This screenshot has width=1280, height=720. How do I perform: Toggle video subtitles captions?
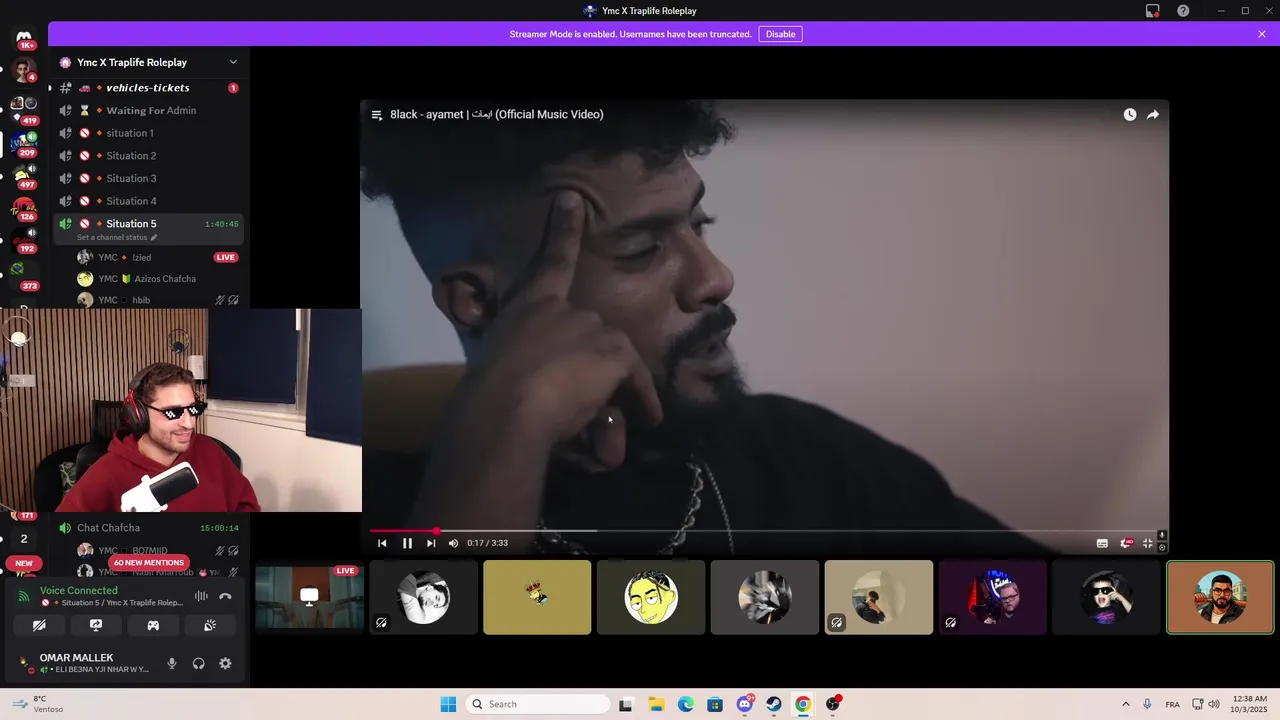click(1102, 543)
